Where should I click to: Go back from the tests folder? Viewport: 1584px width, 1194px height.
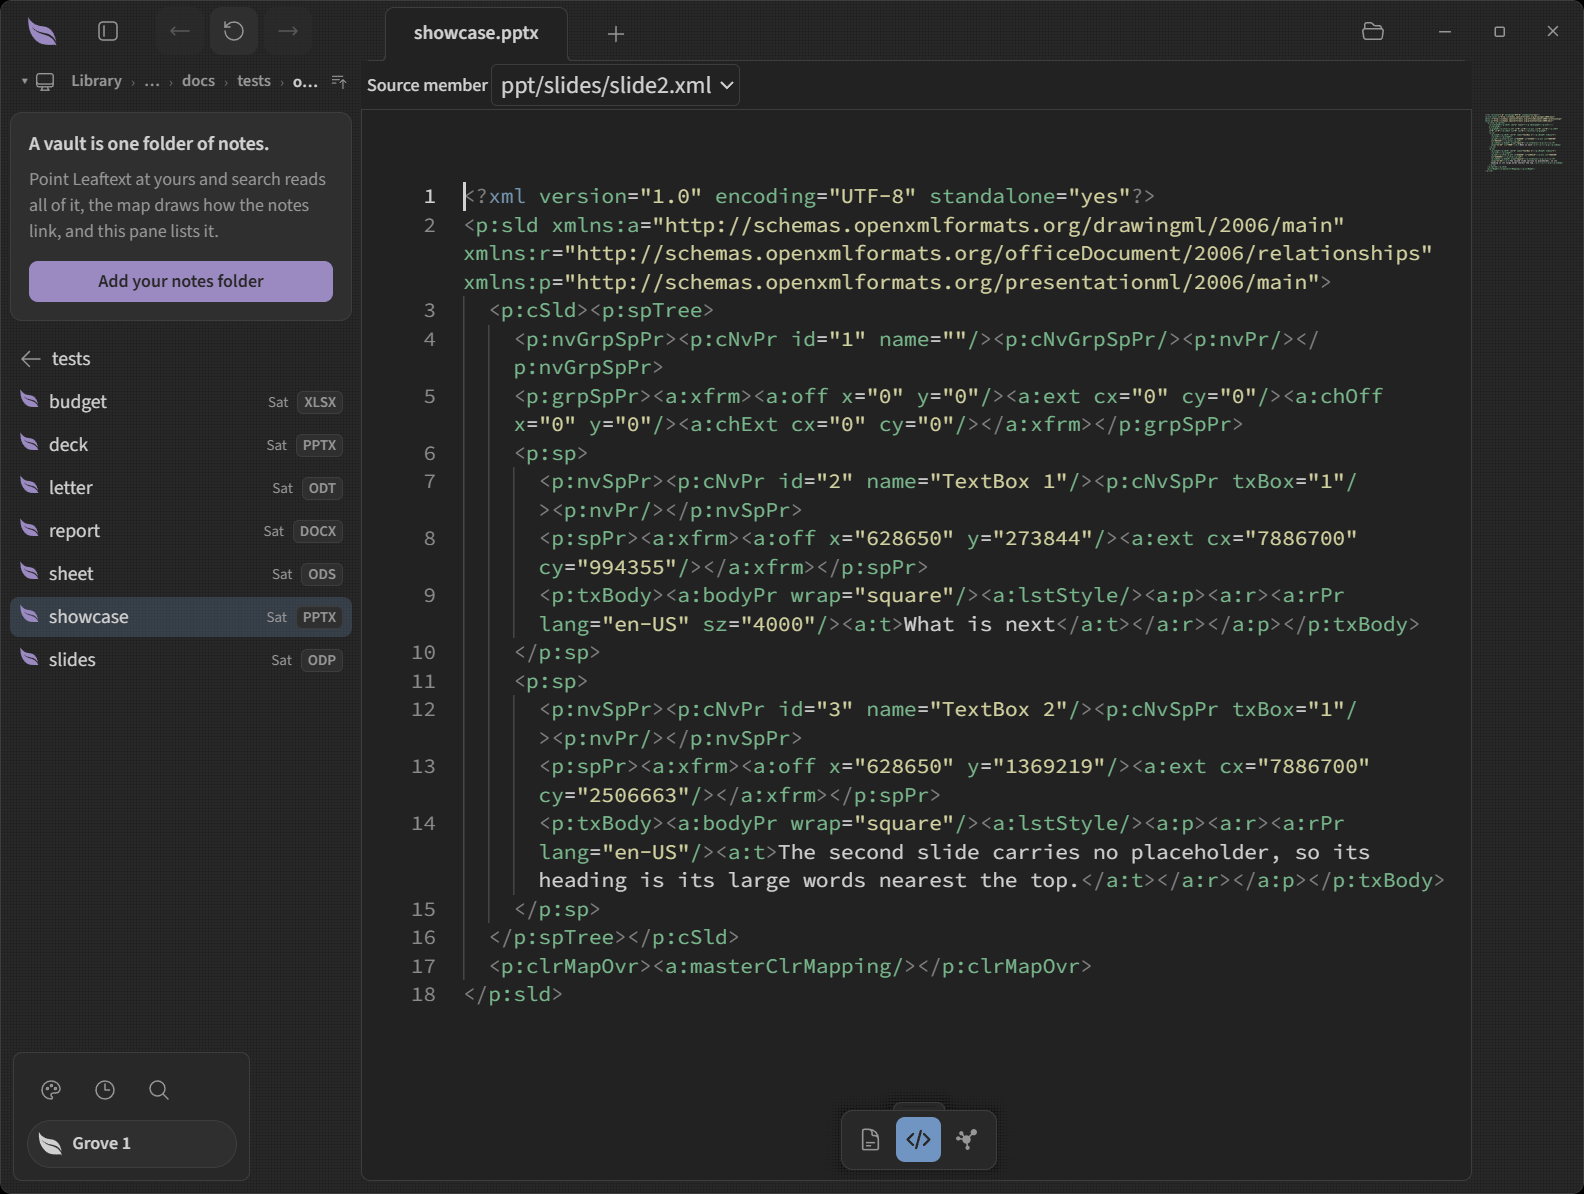click(x=31, y=359)
